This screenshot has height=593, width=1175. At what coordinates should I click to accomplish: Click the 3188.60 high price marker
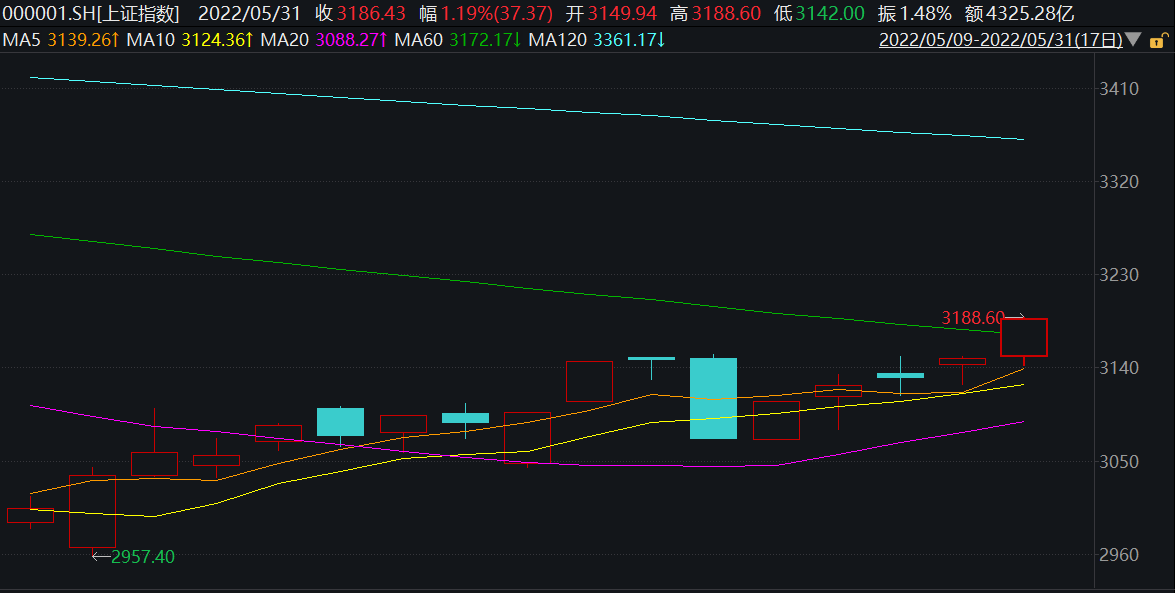pyautogui.click(x=972, y=317)
